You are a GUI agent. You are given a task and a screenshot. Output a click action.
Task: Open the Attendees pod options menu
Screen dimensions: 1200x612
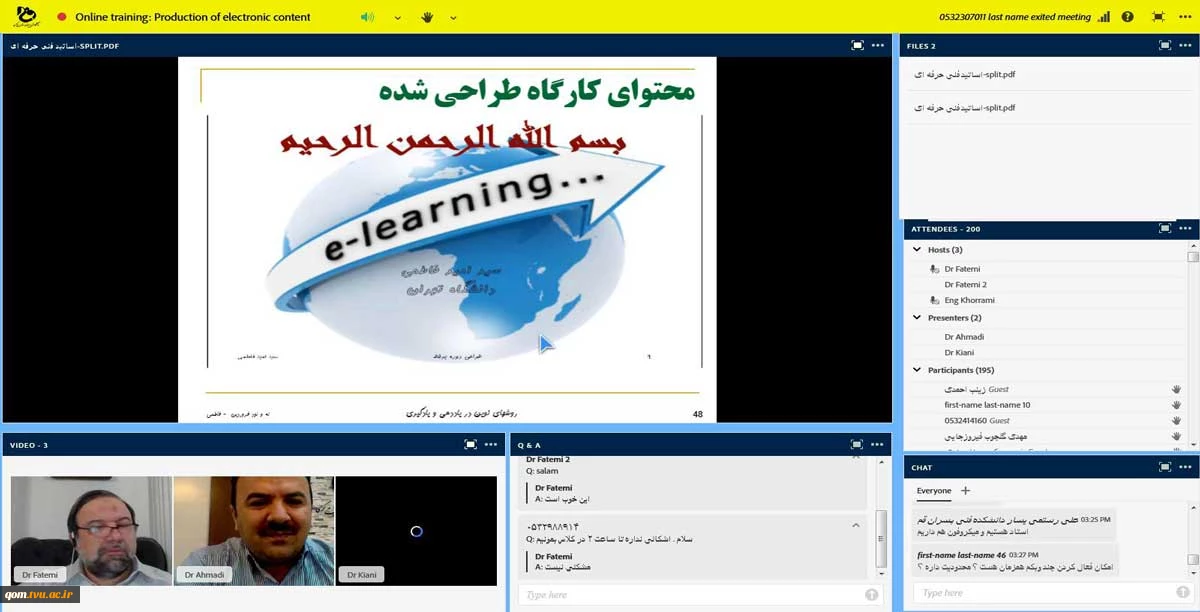point(1185,228)
